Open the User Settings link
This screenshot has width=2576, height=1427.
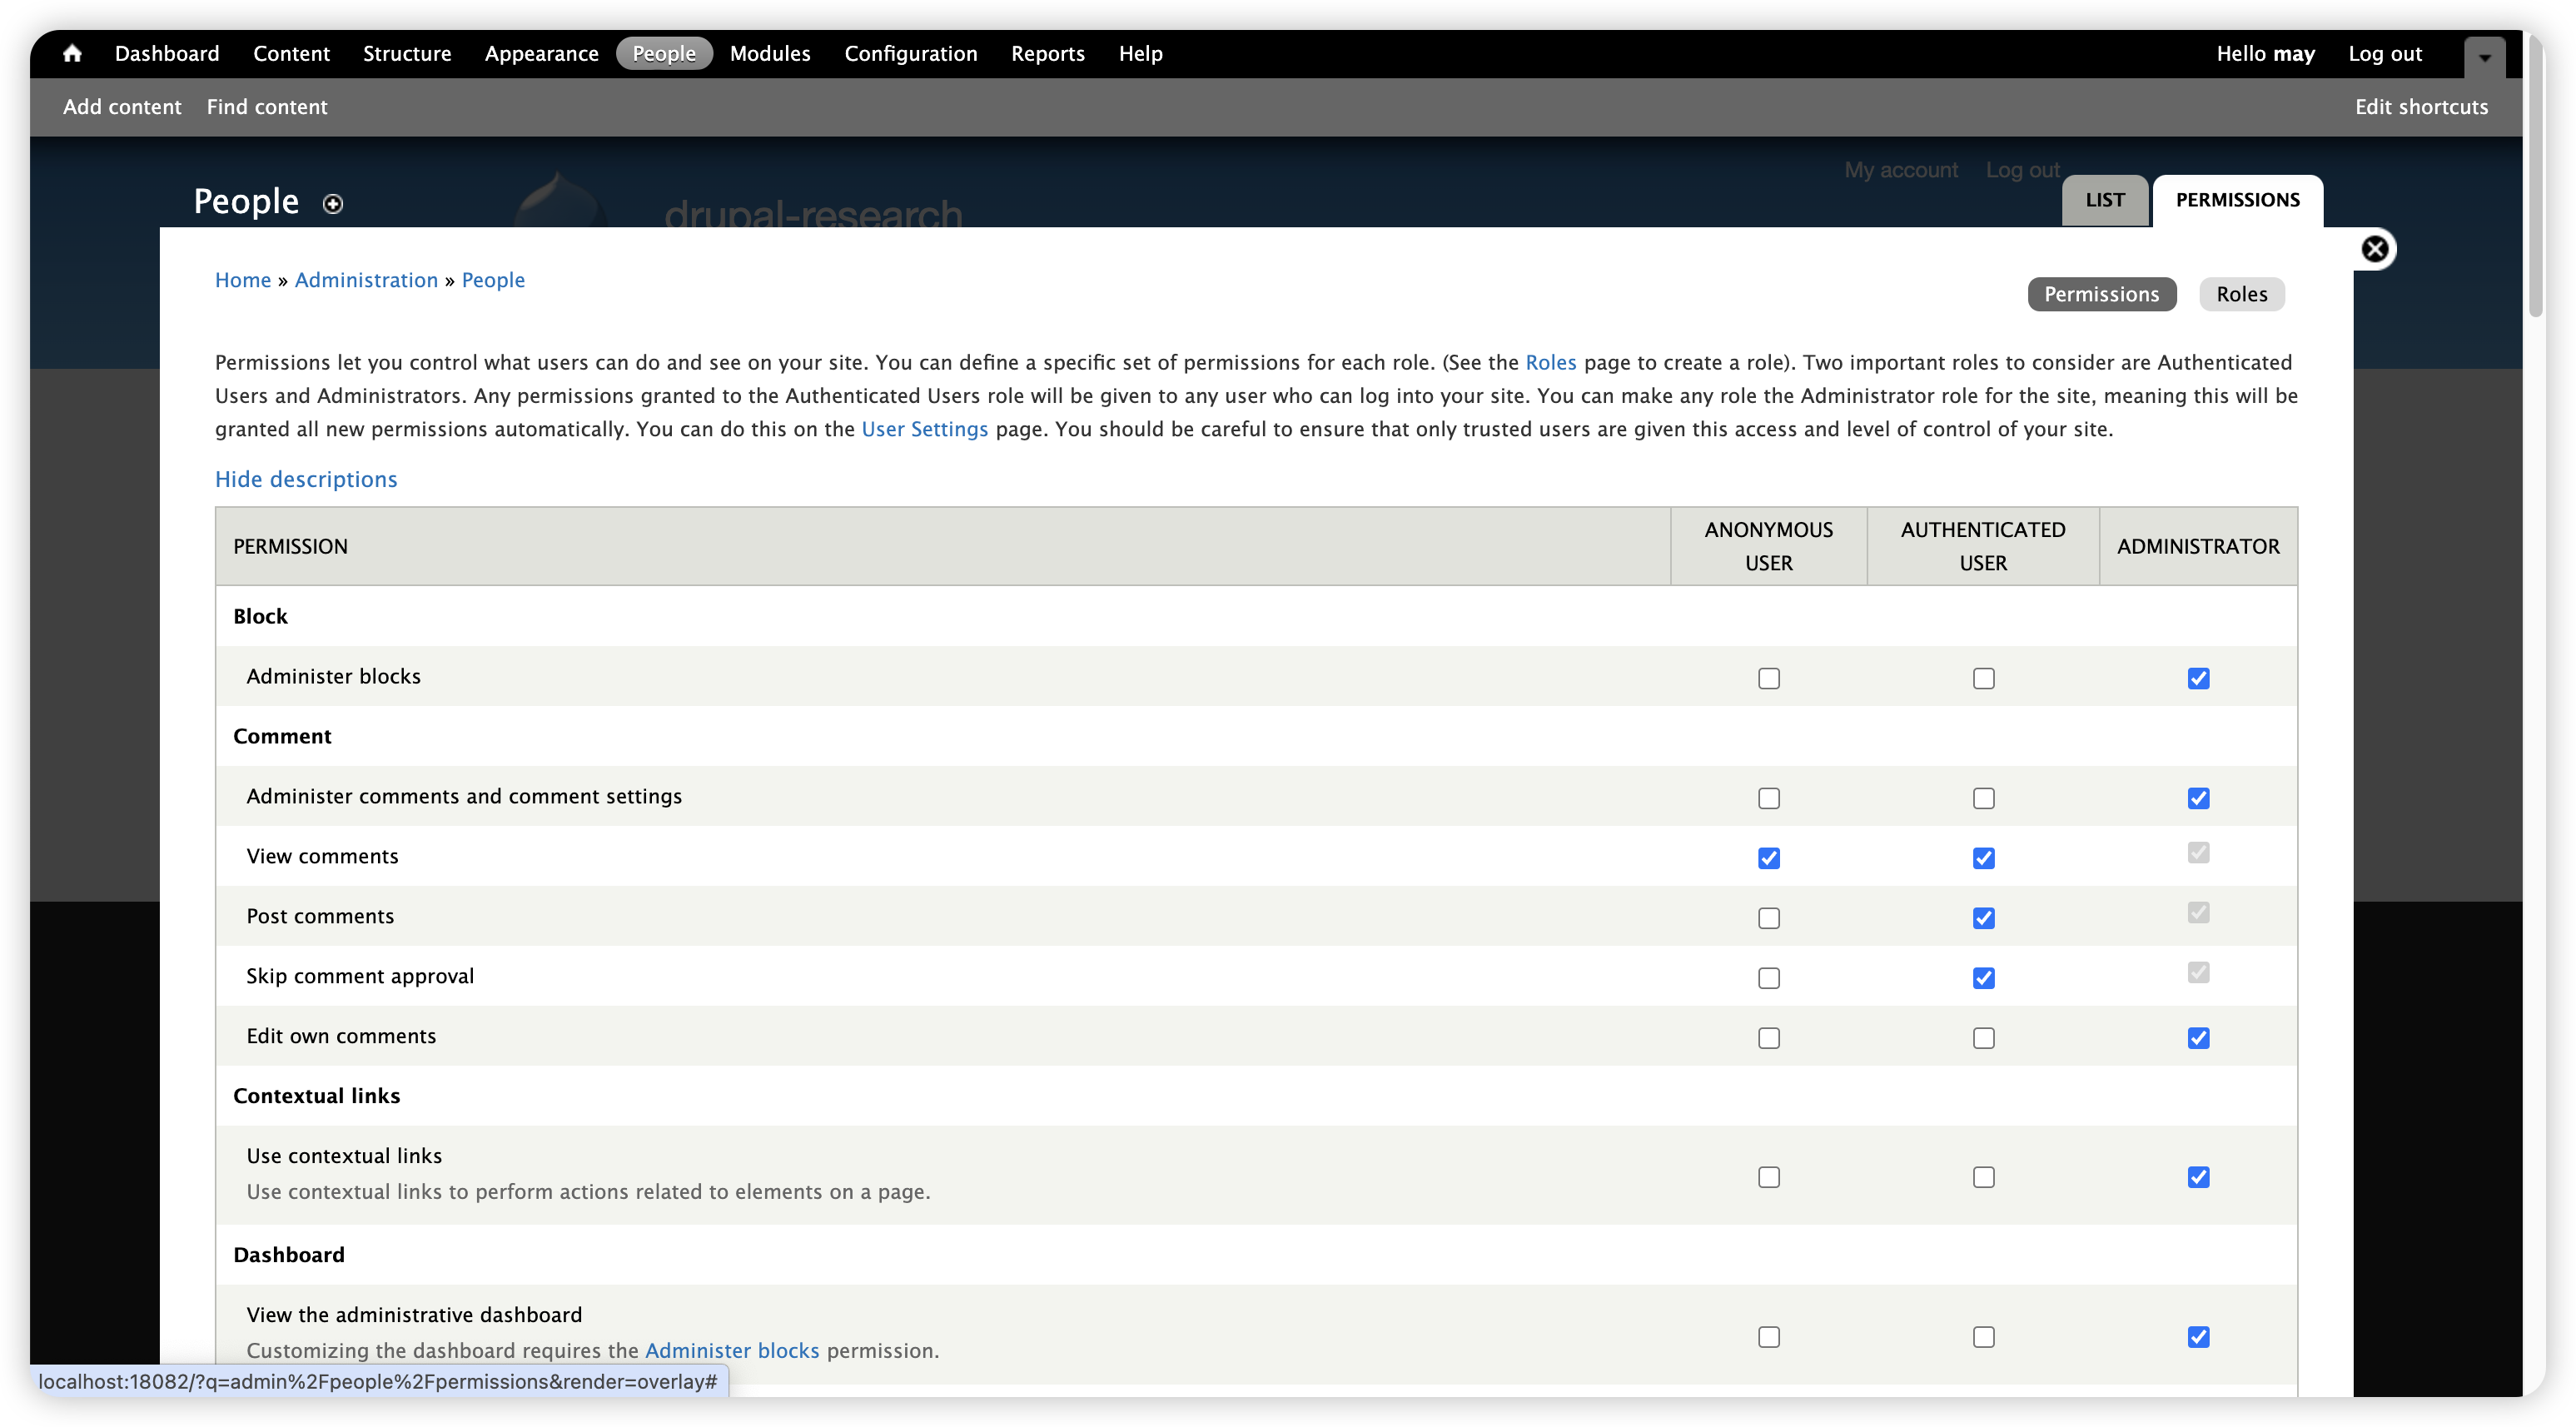tap(924, 429)
